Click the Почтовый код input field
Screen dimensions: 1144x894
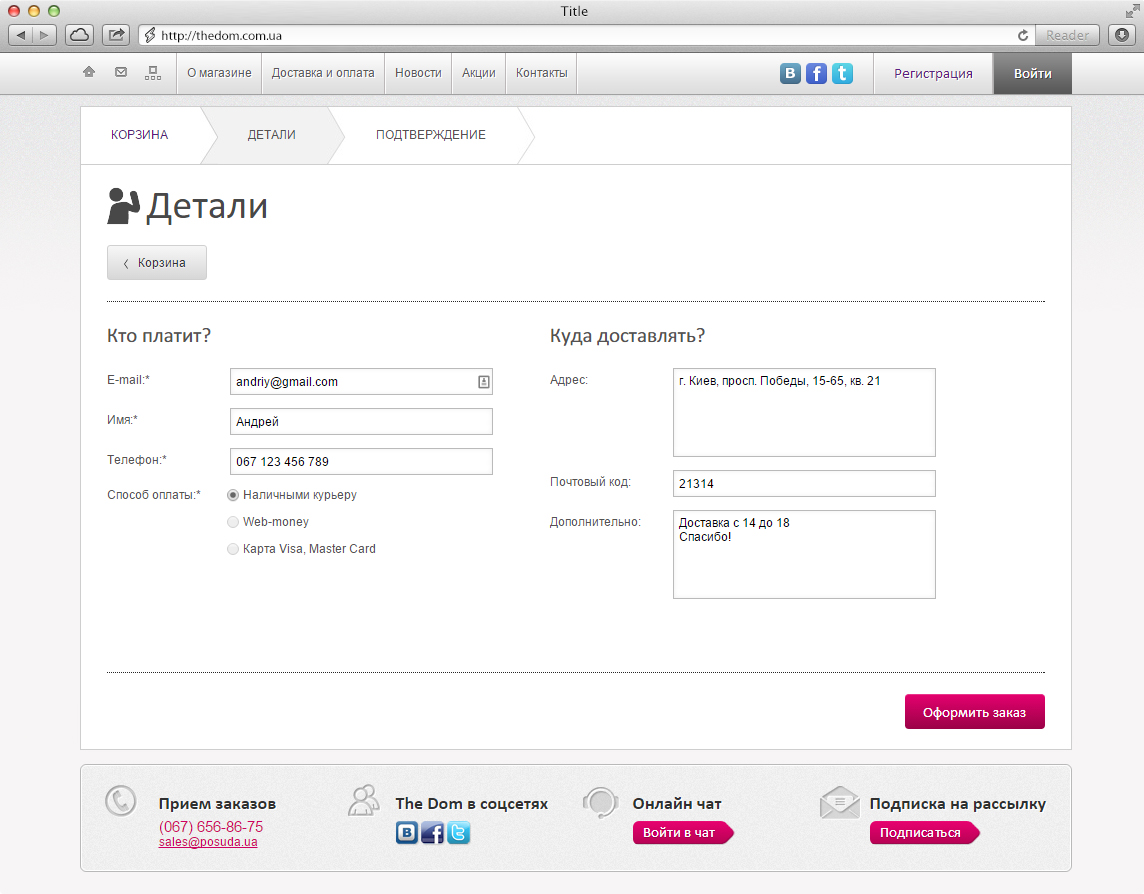pyautogui.click(x=804, y=484)
